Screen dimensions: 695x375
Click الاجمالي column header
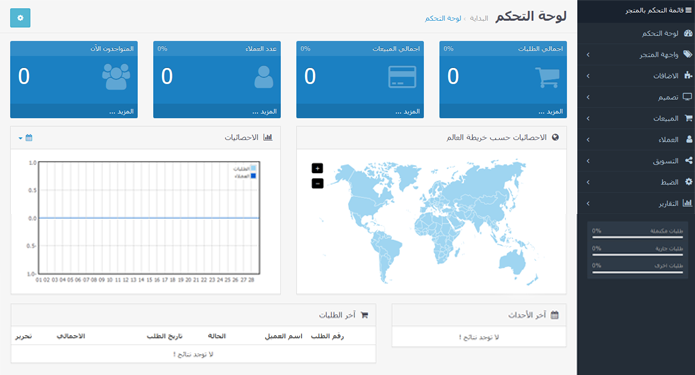[71, 336]
